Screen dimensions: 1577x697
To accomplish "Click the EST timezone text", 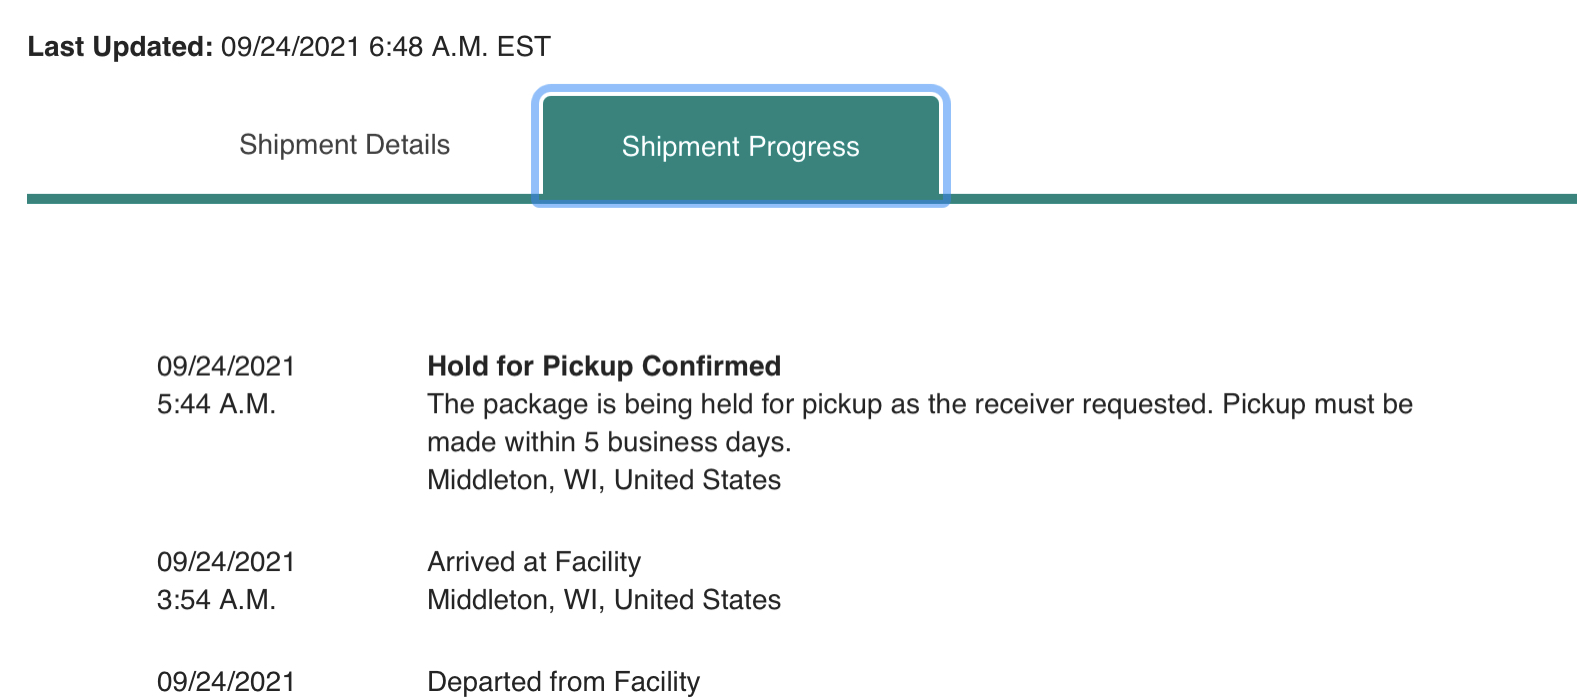I will click(x=524, y=47).
